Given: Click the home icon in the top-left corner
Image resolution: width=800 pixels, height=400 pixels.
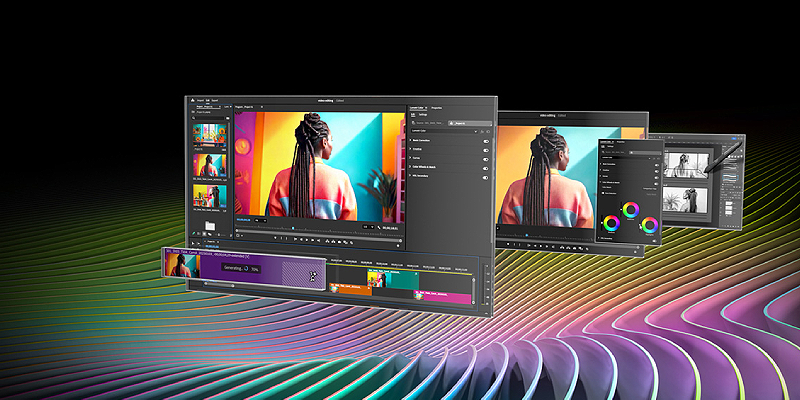Looking at the screenshot, I should [x=191, y=100].
